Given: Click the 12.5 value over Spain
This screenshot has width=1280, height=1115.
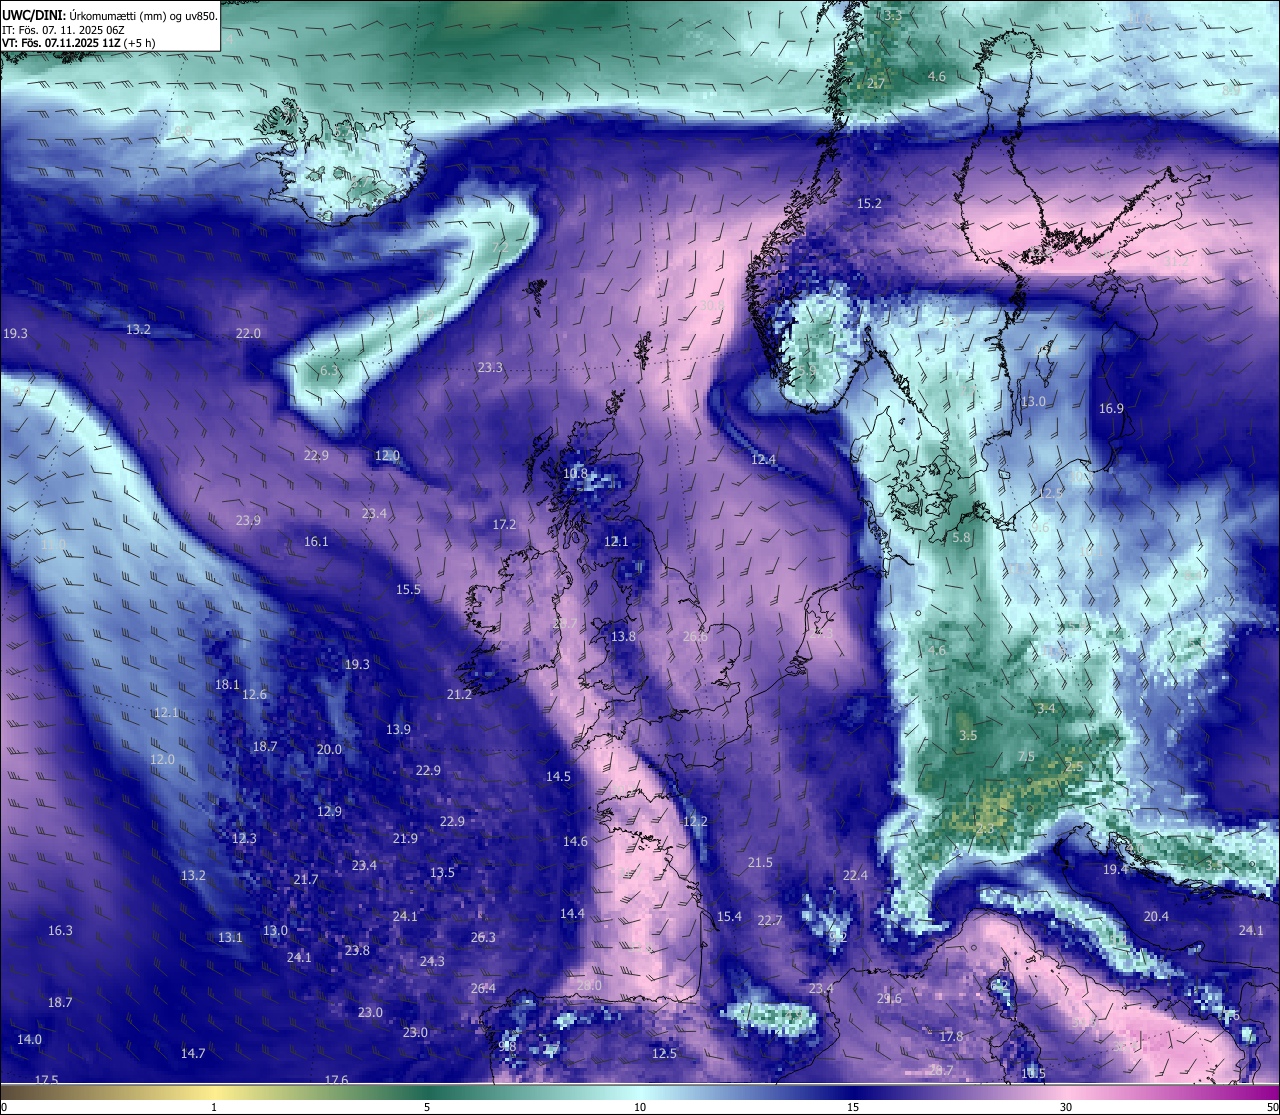Looking at the screenshot, I should [x=664, y=1053].
